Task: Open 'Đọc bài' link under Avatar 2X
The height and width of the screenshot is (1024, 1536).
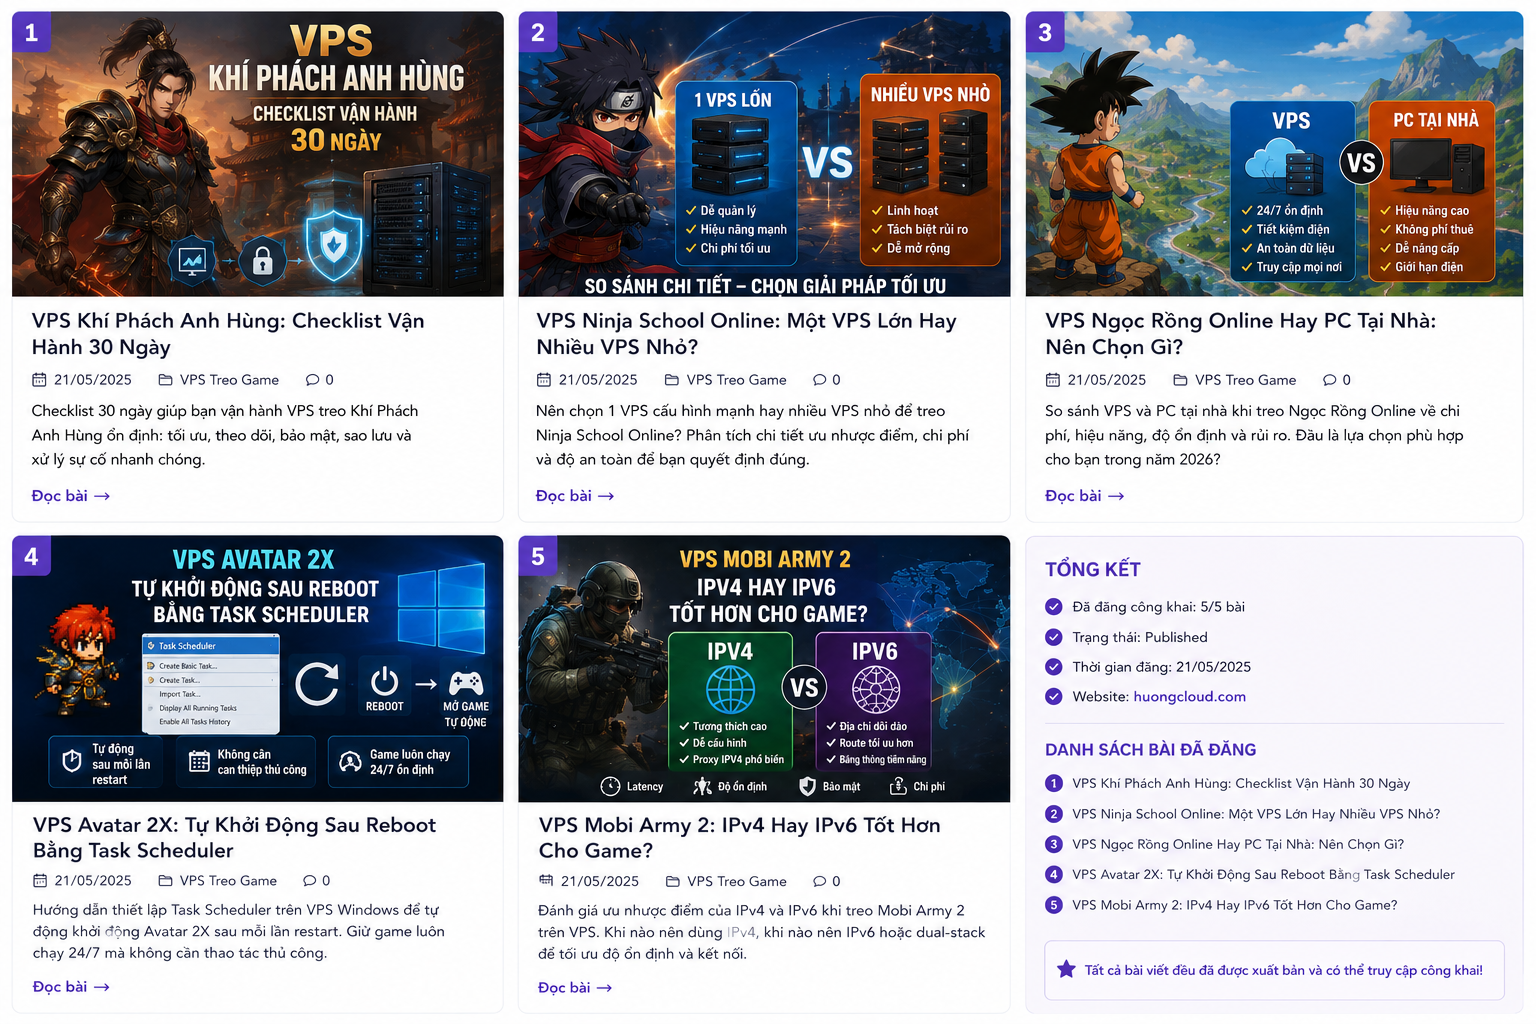Action: [71, 987]
